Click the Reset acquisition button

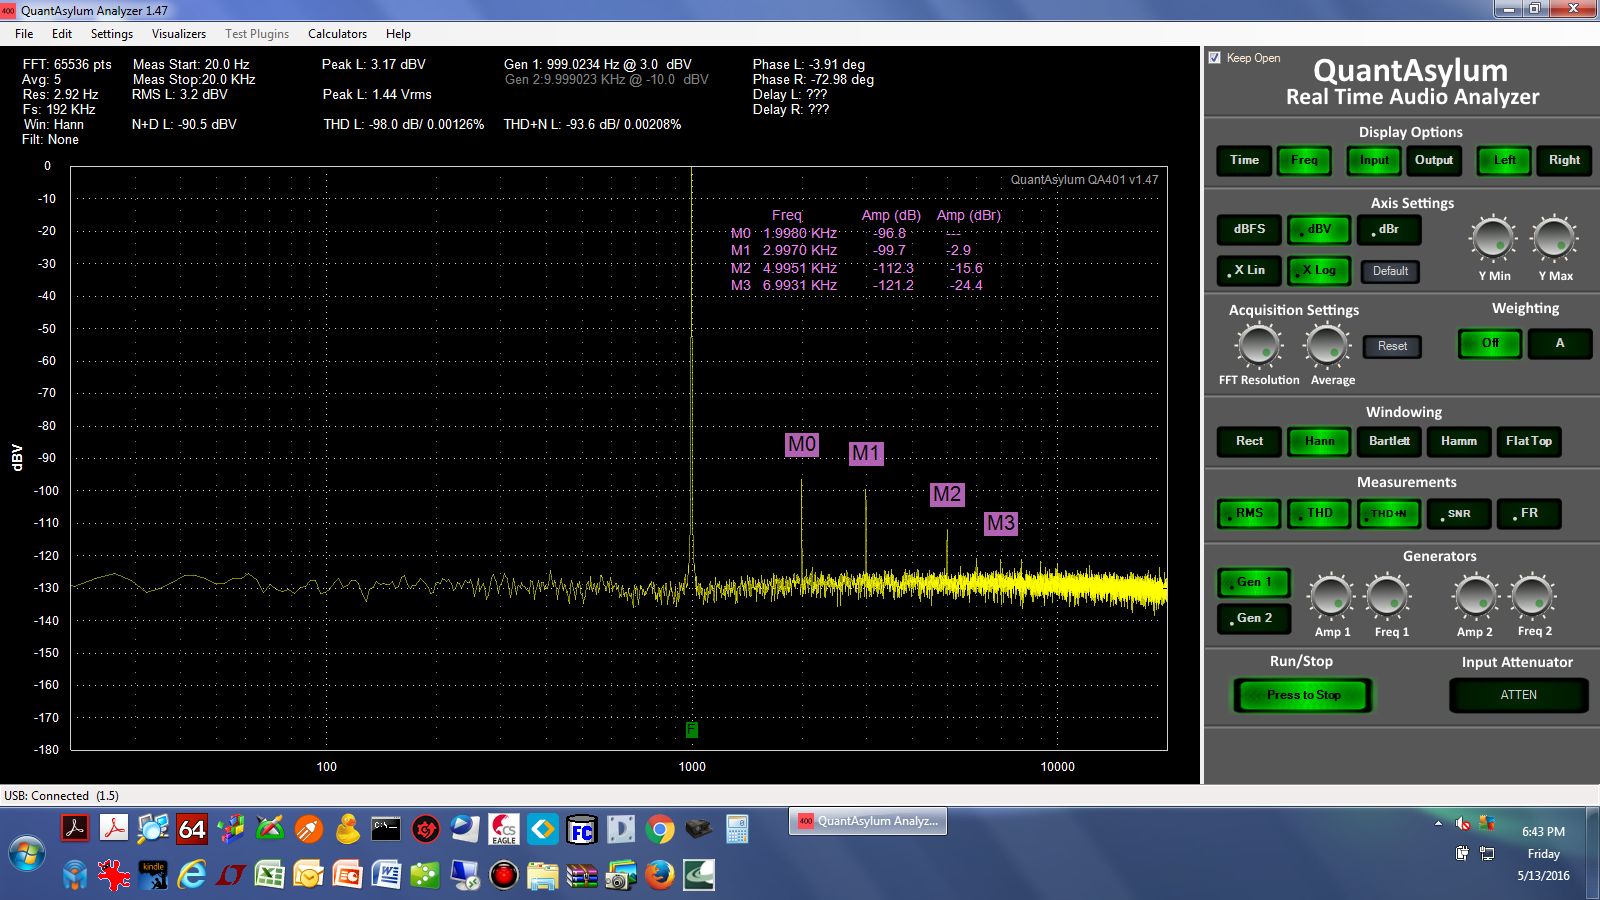pos(1392,346)
